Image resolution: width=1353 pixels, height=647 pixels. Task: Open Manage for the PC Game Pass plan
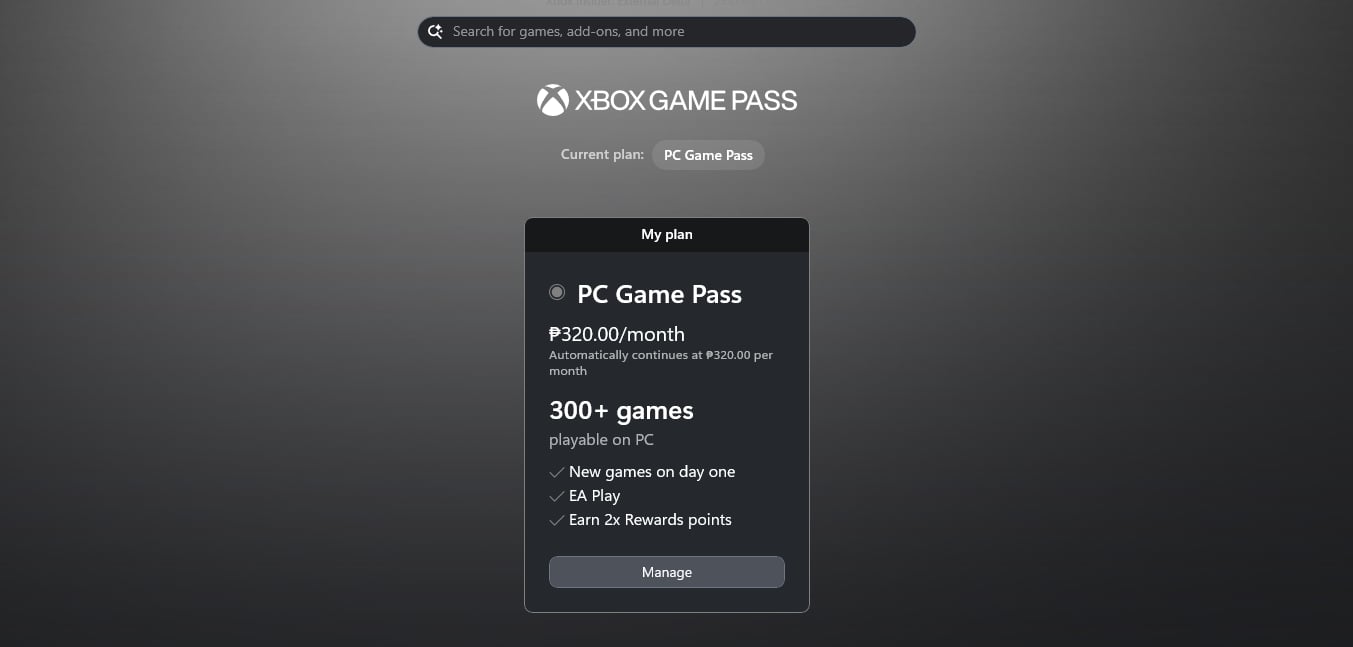[667, 572]
